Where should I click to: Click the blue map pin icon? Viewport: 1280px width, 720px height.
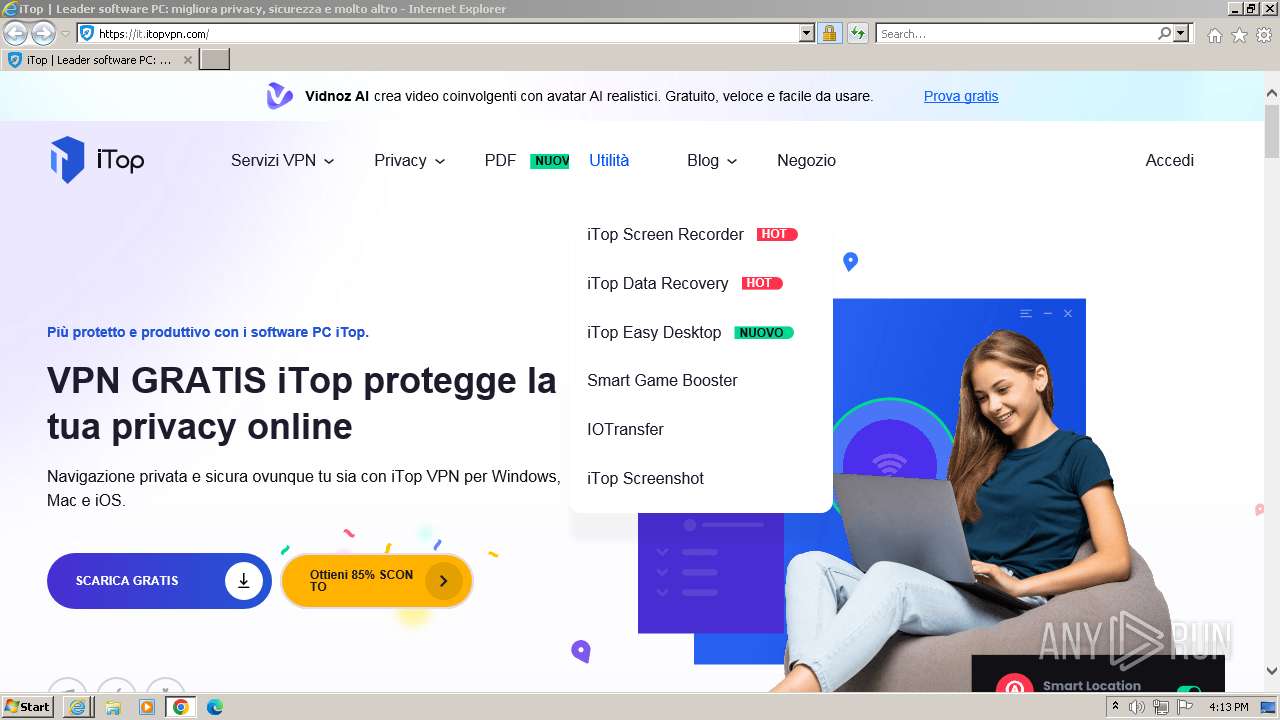point(850,262)
